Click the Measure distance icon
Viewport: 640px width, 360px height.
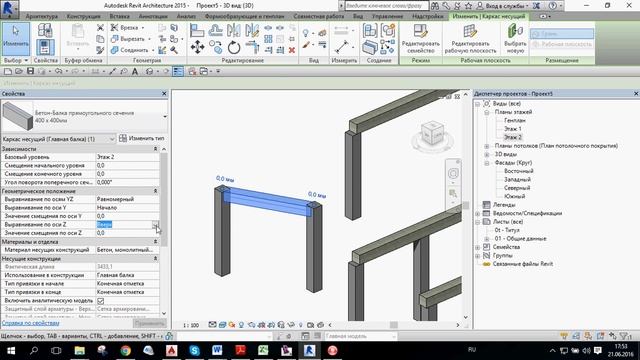[x=341, y=47]
